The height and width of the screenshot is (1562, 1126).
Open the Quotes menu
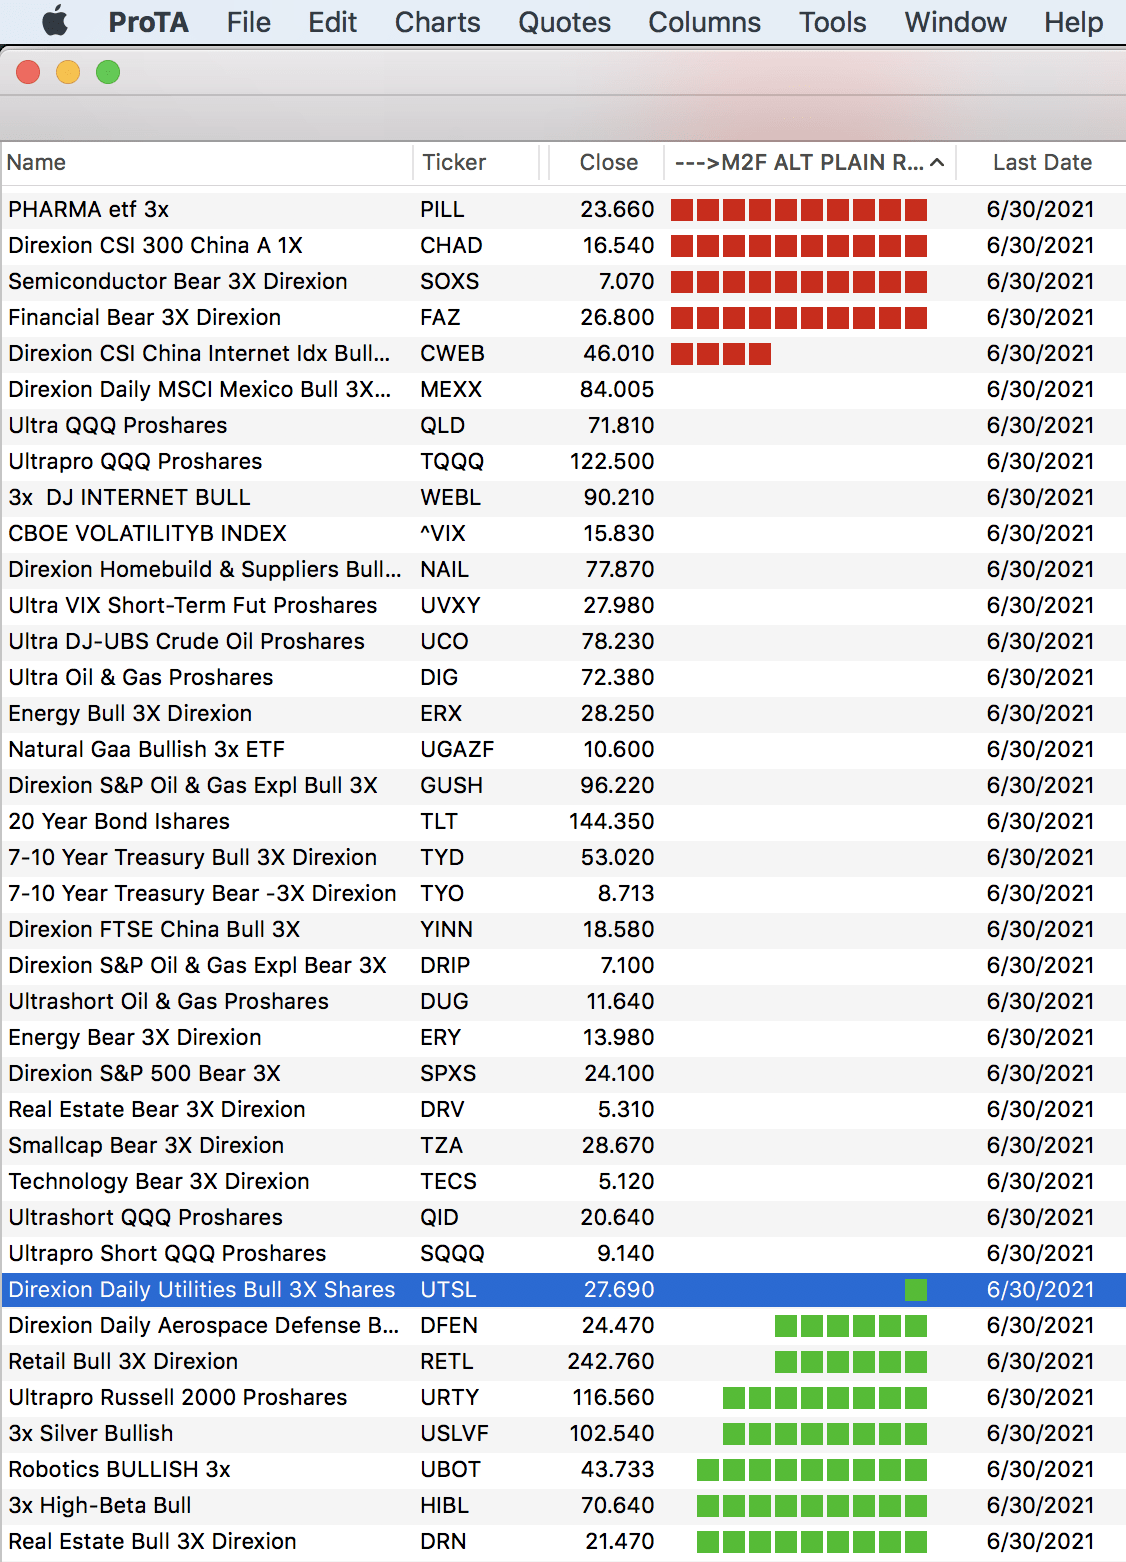point(565,22)
